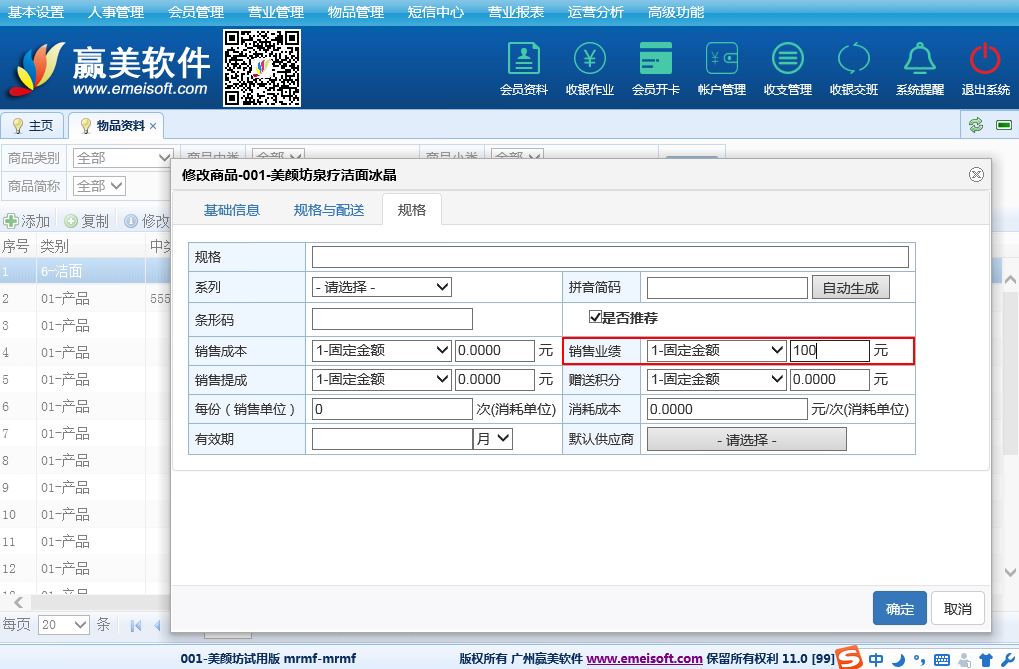
Task: Select the 规格与配送 tab
Action: 329,210
